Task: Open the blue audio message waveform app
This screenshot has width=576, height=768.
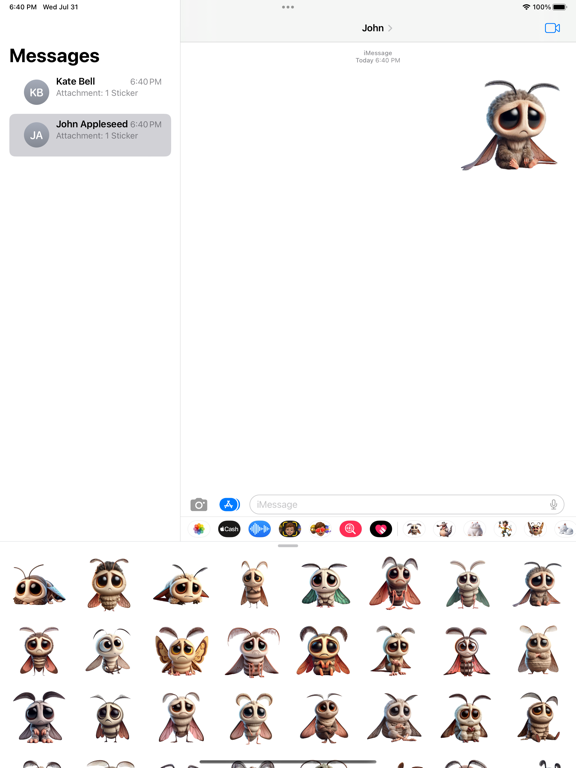Action: tap(260, 529)
